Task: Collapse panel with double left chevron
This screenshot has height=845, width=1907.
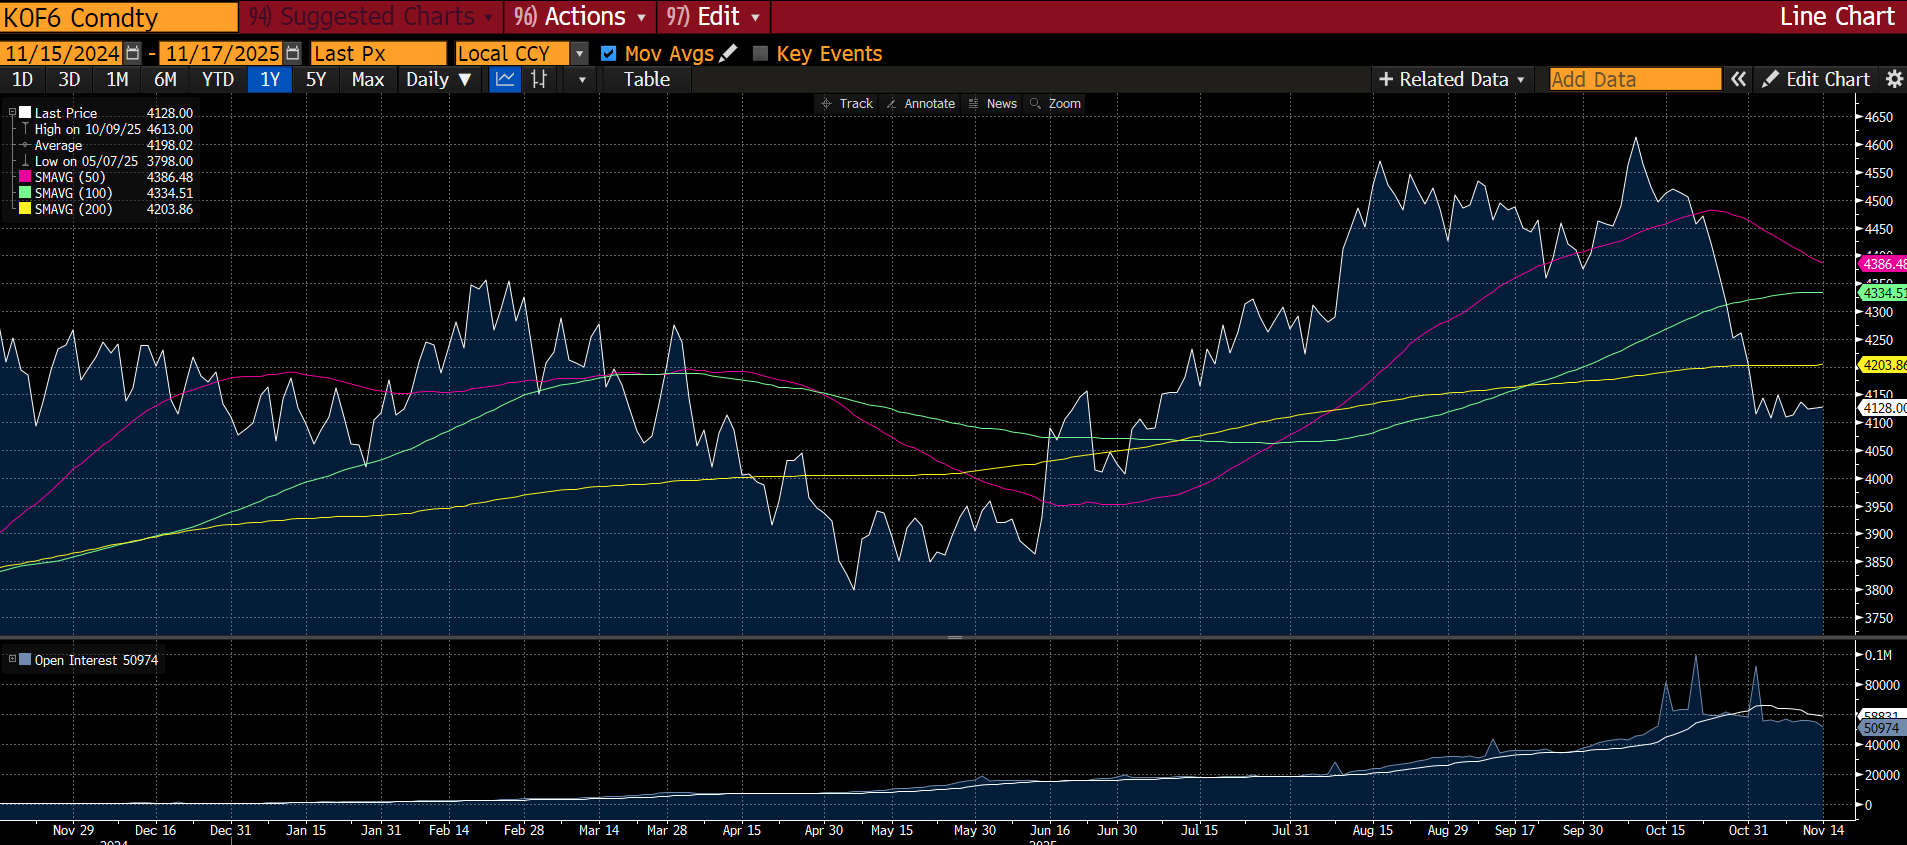Action: 1739,79
